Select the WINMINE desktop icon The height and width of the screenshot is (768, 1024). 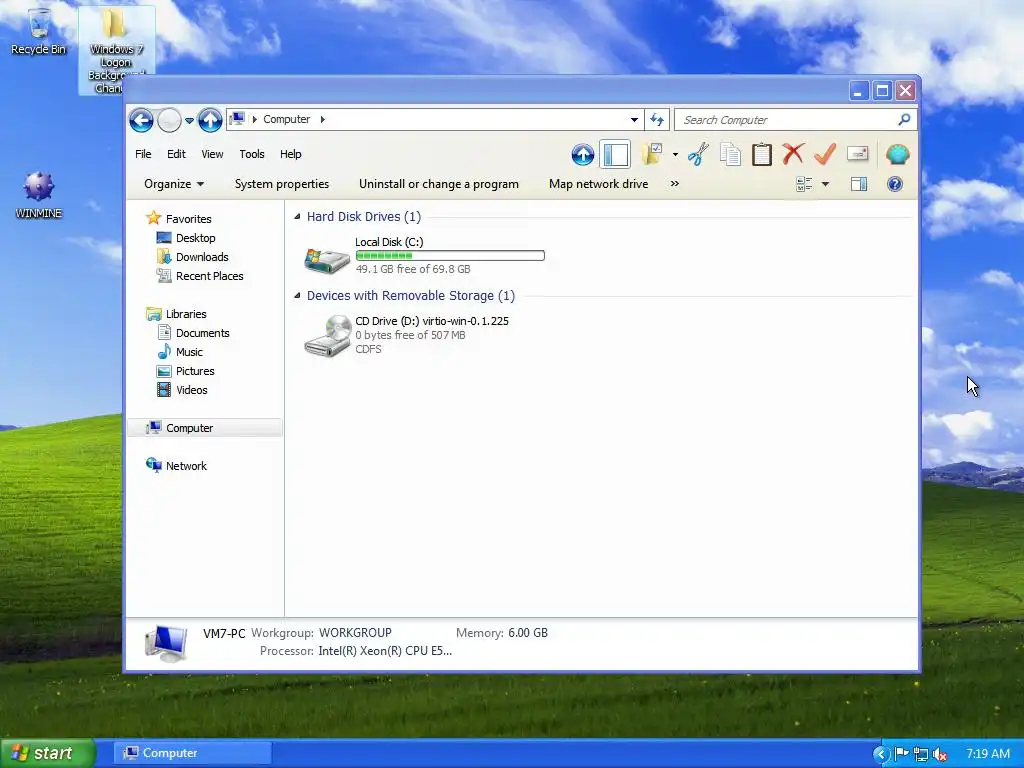coord(39,195)
